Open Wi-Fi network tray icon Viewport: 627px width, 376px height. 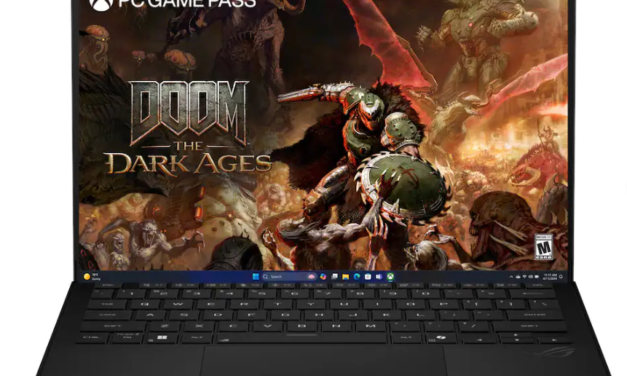pyautogui.click(x=525, y=277)
